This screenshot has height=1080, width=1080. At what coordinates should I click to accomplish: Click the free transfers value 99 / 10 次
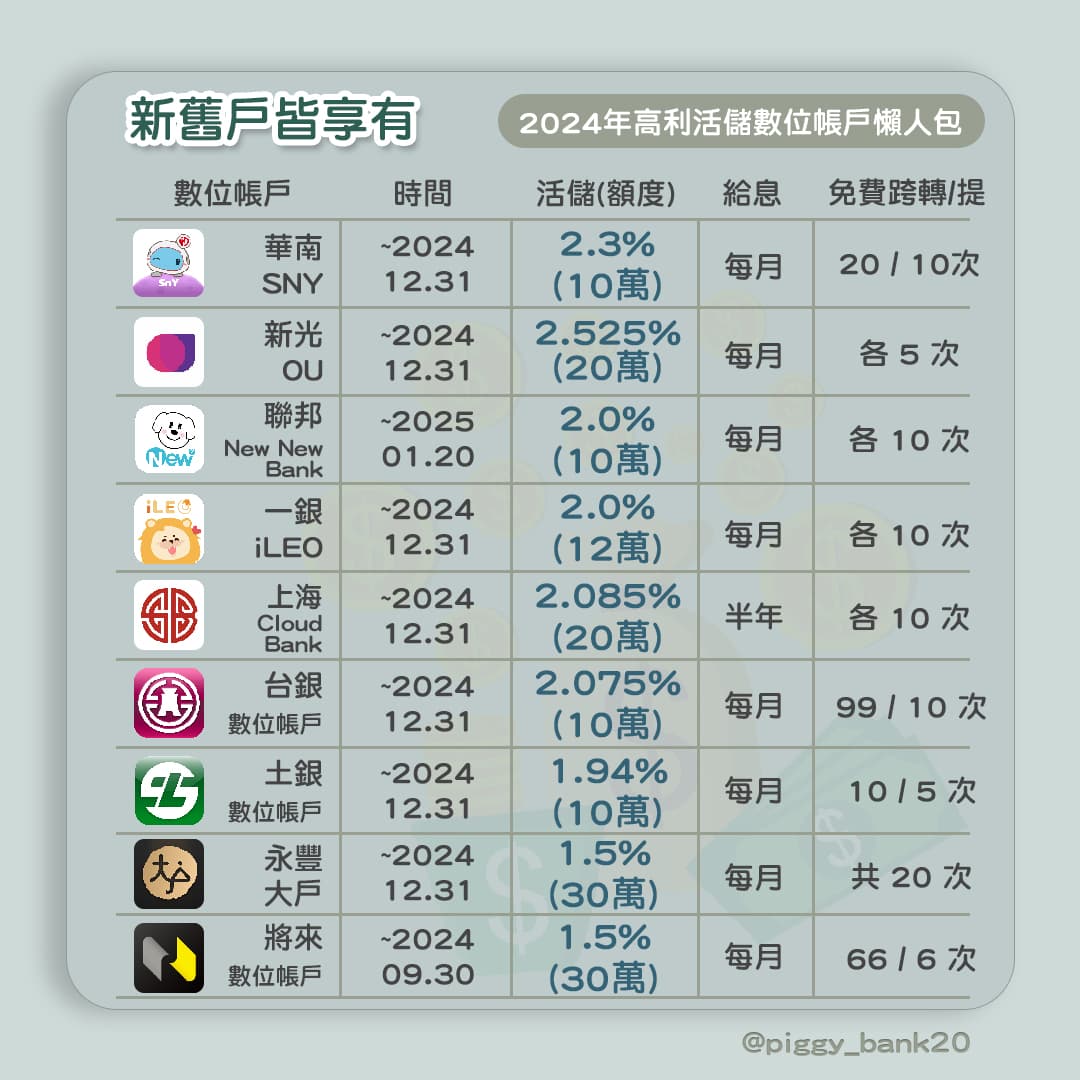911,707
